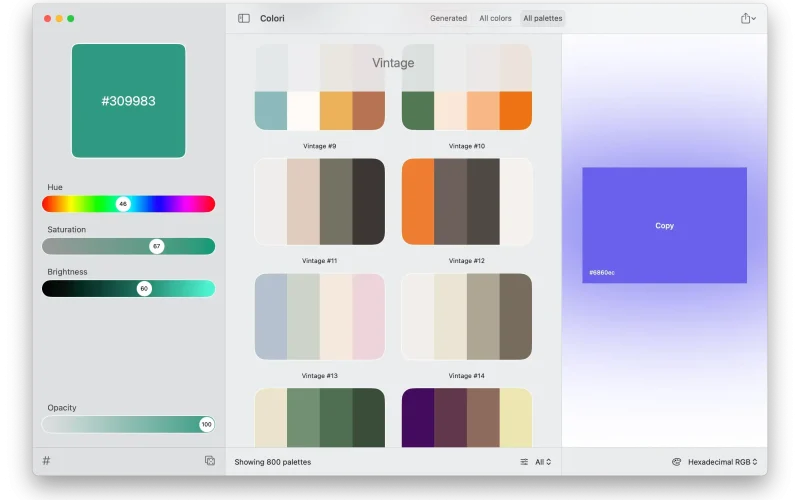The width and height of the screenshot is (800, 500).
Task: Select the Vintage #9 palette
Action: click(x=320, y=87)
